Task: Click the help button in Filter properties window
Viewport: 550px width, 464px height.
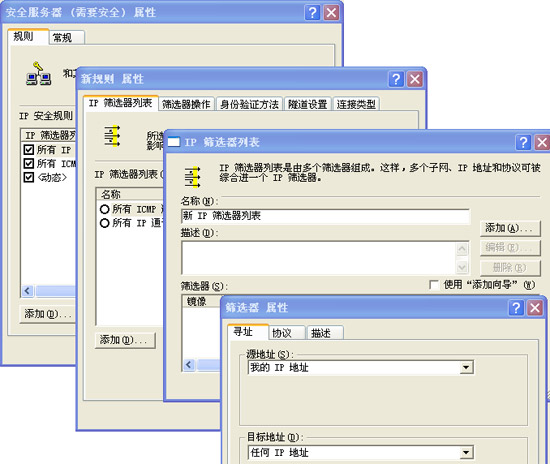Action: point(516,308)
